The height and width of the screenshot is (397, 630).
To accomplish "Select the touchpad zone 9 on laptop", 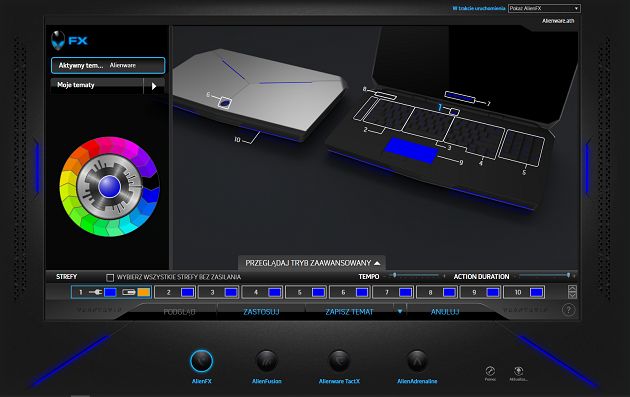I will coord(411,150).
